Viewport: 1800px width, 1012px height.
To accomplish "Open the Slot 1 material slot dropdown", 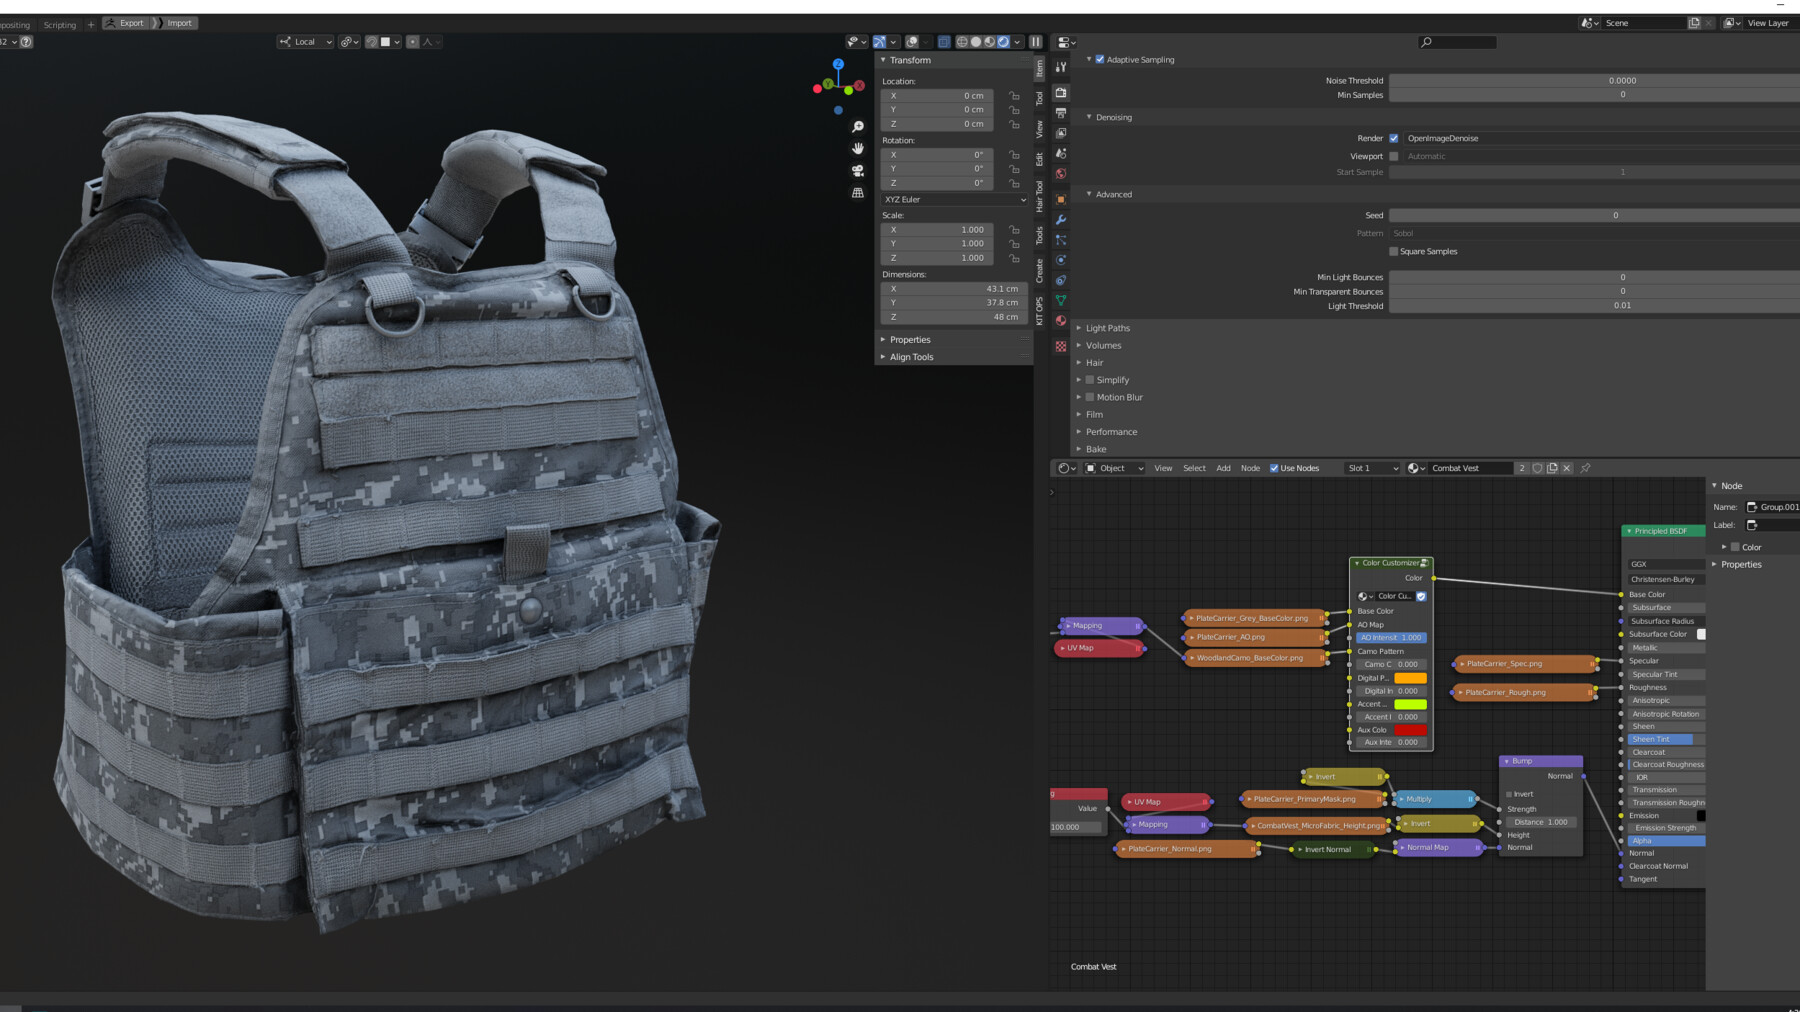I will [x=1371, y=467].
